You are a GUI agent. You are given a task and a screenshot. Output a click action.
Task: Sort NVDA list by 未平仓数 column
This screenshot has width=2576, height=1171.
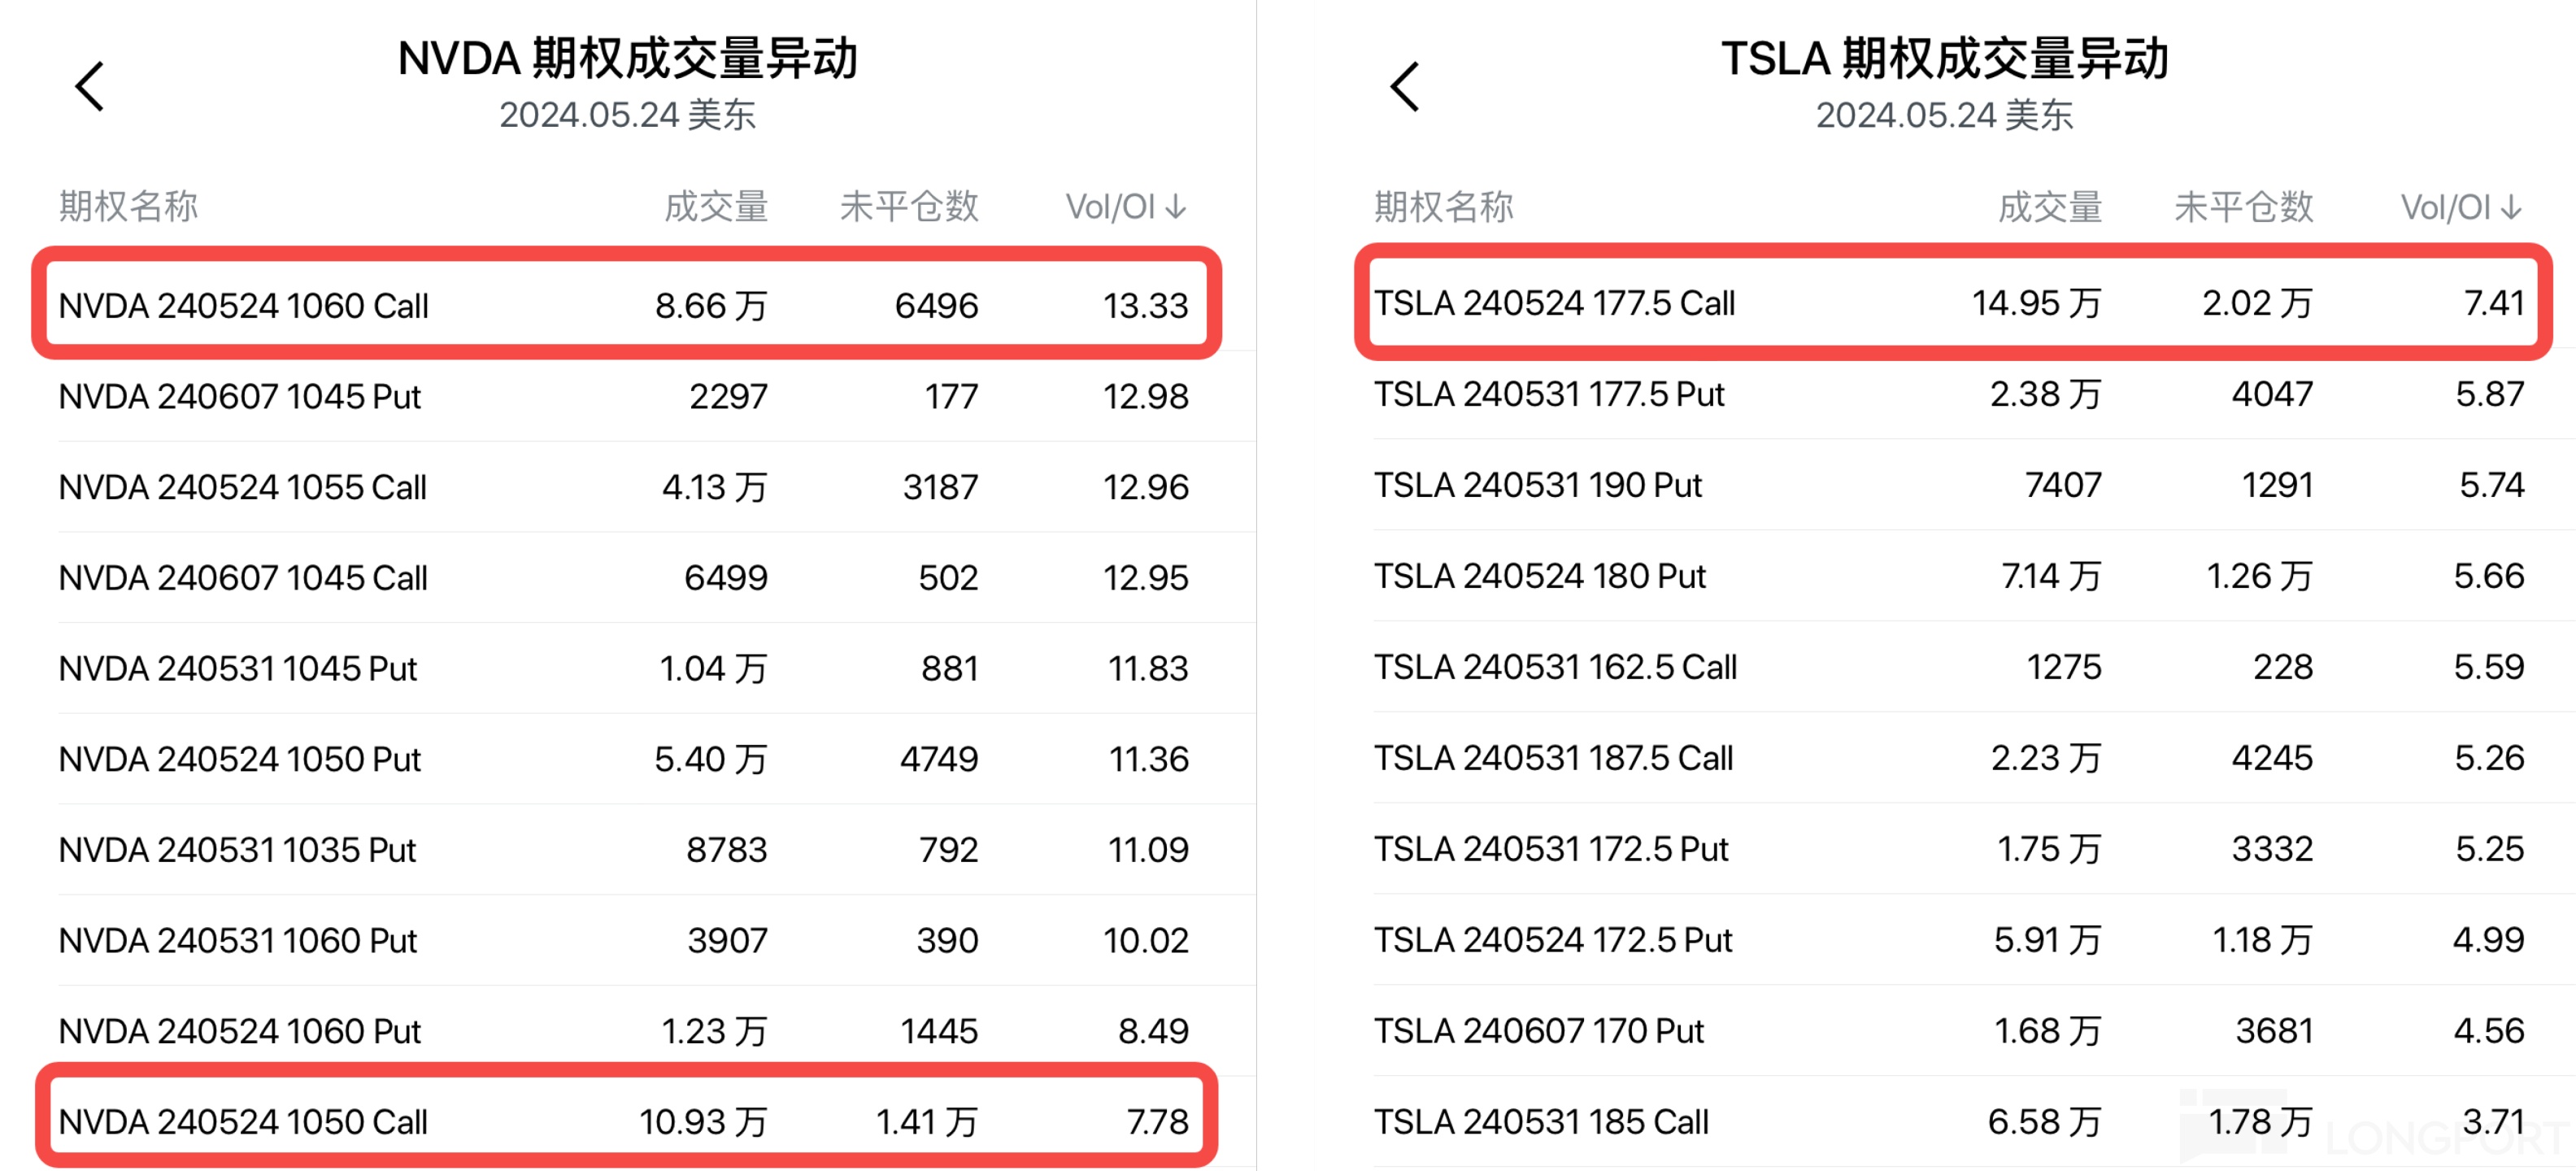tap(909, 207)
